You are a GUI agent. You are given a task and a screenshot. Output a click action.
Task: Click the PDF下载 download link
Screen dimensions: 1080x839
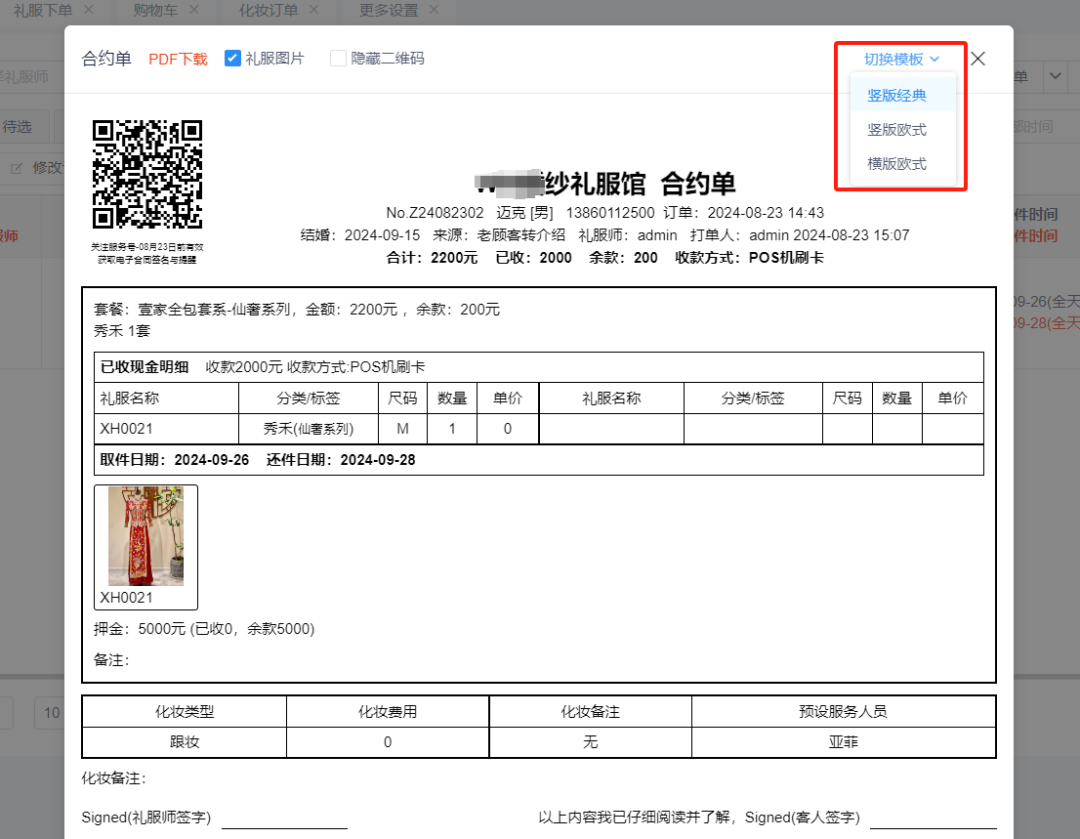(177, 59)
